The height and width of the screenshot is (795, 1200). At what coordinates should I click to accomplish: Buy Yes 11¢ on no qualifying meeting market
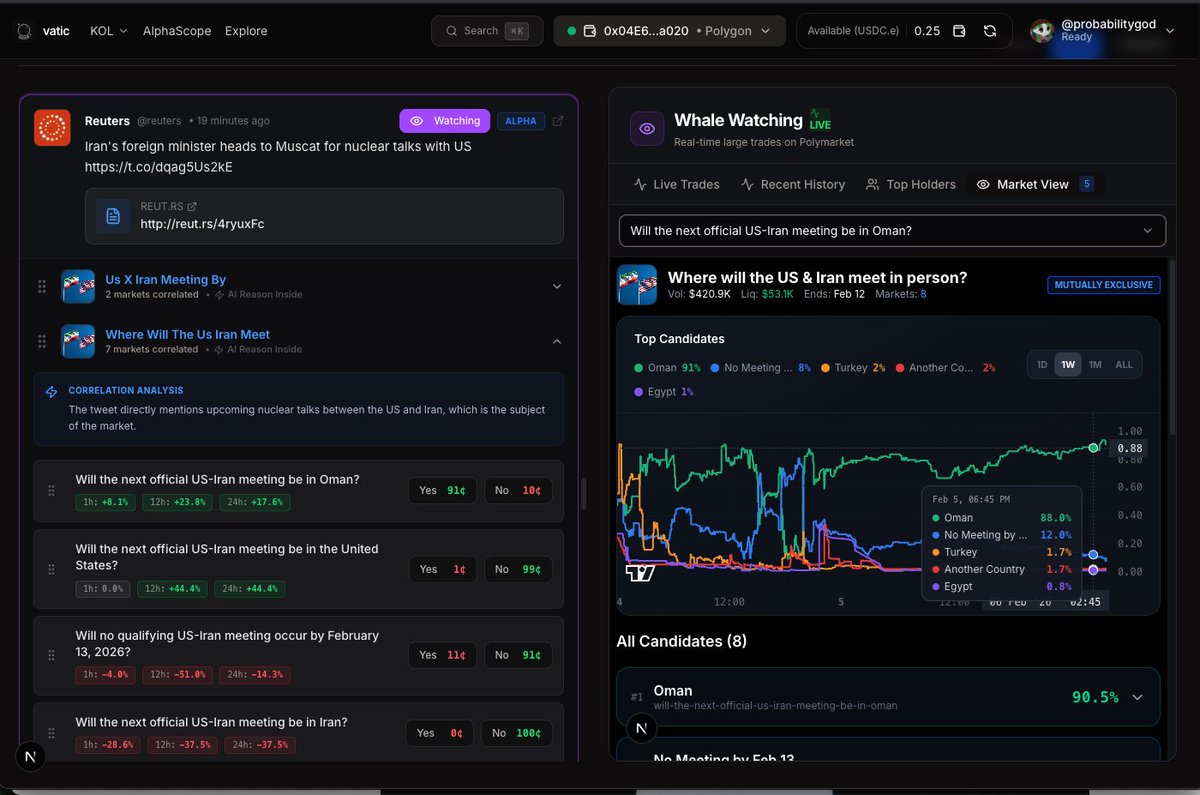(x=442, y=655)
